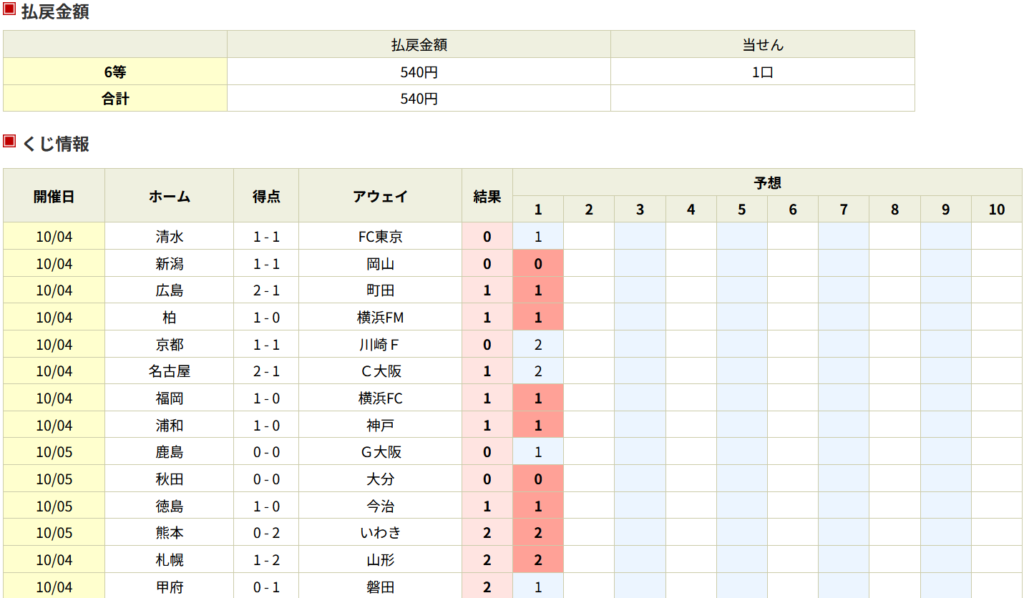Viewport: 1024px width, 598px height.
Task: Click the ホーム column header
Action: [169, 196]
